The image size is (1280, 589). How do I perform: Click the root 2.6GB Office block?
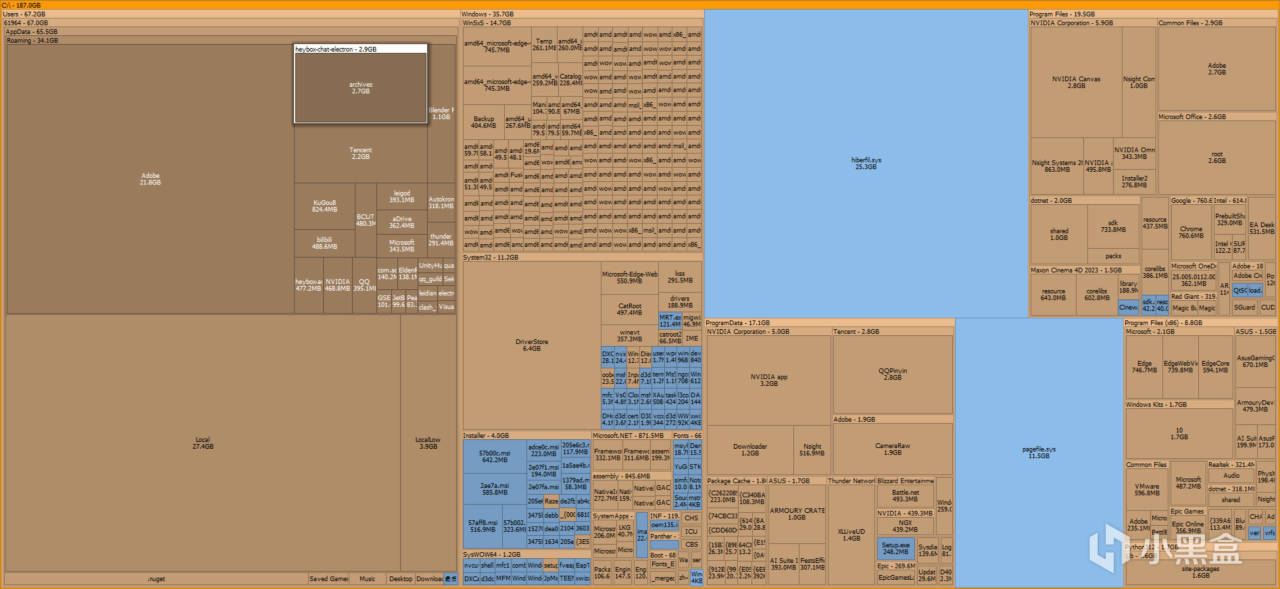coord(1216,158)
